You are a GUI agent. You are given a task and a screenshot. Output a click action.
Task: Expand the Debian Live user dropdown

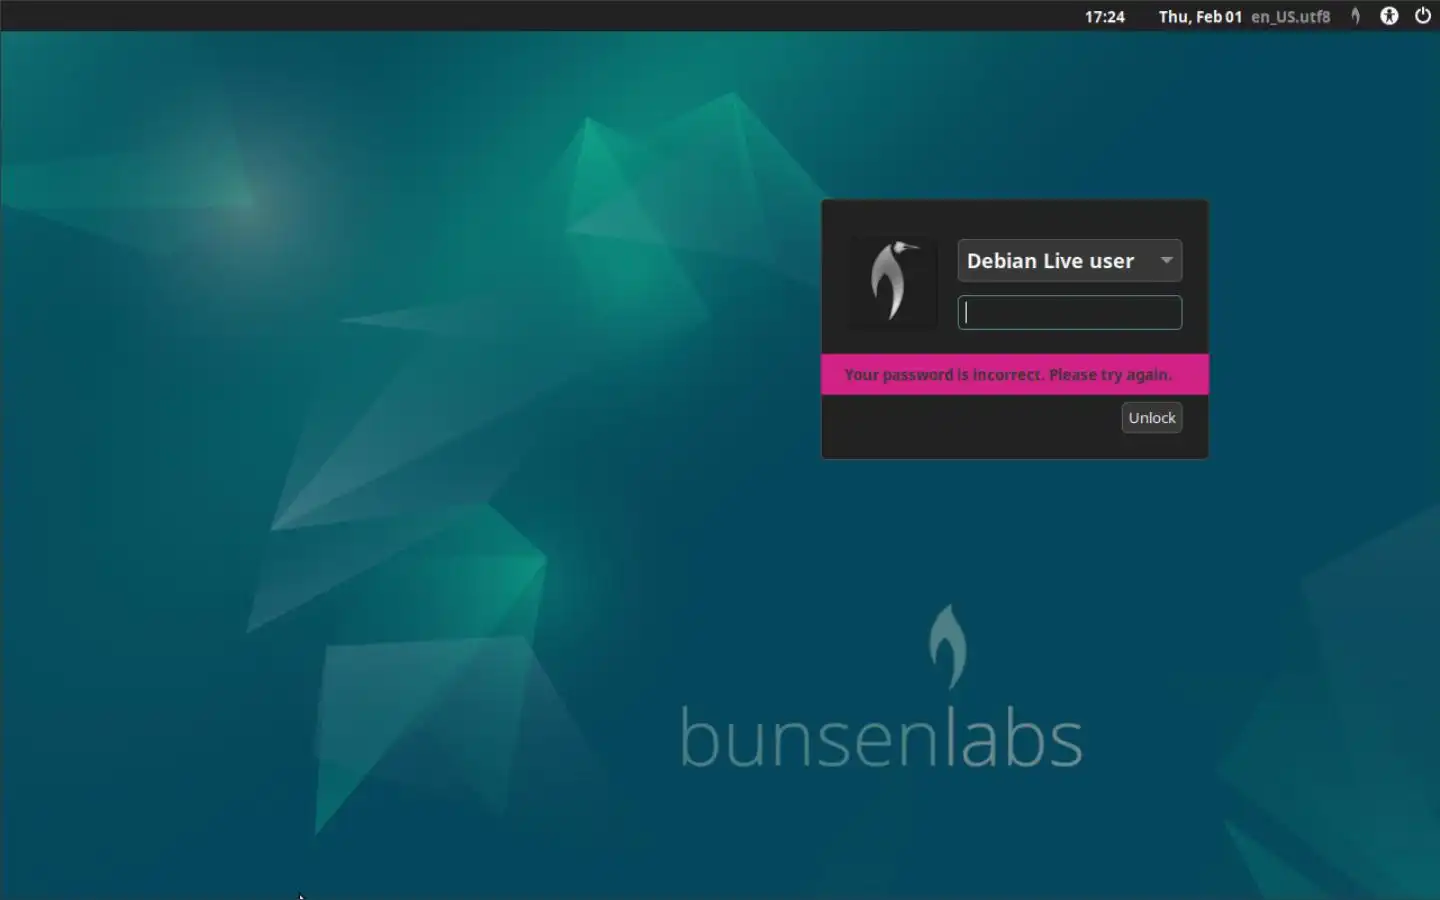[x=1070, y=261]
